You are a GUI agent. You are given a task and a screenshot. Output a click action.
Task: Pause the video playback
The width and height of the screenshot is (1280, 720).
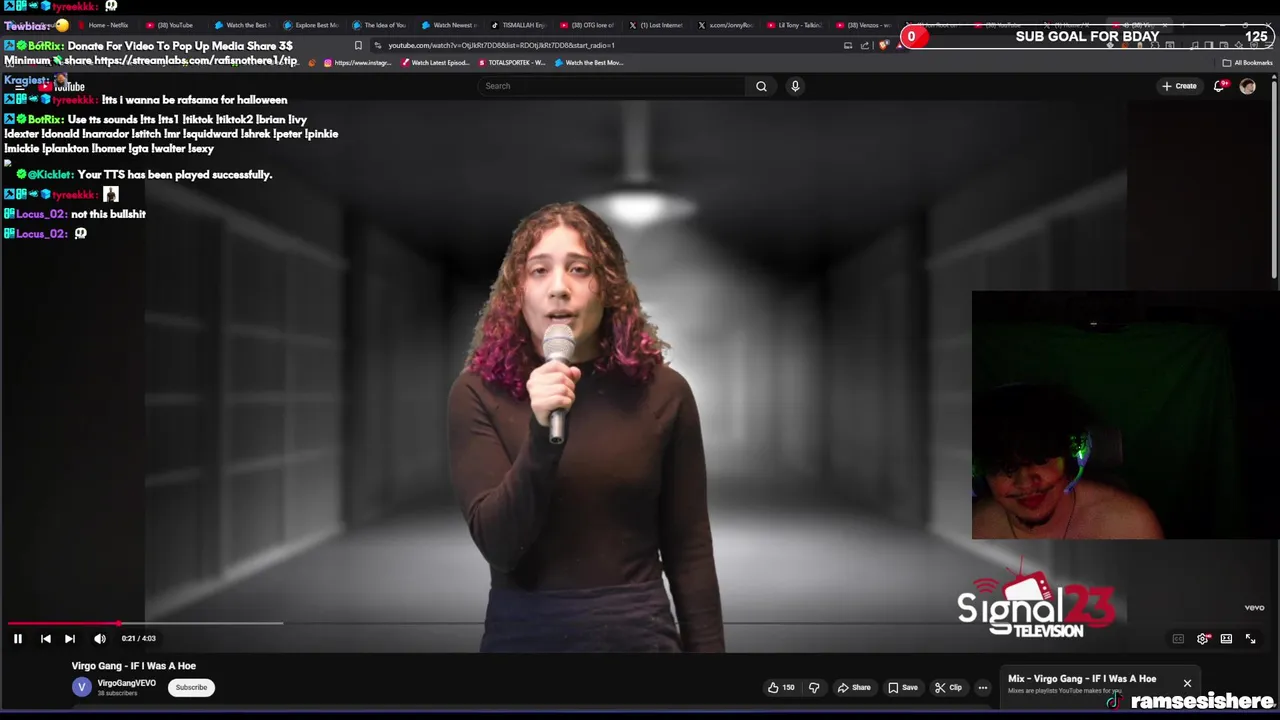tap(17, 638)
